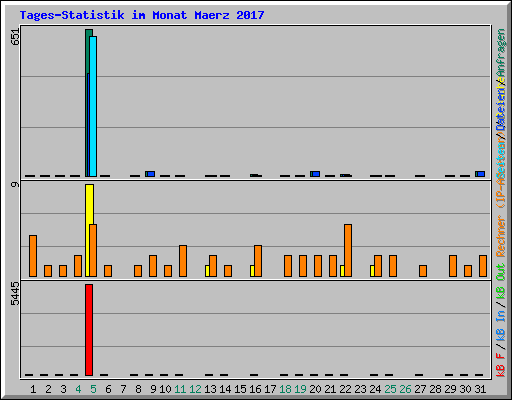The height and width of the screenshot is (400, 512).
Task: Click the green day label "18"
Action: [x=285, y=389]
